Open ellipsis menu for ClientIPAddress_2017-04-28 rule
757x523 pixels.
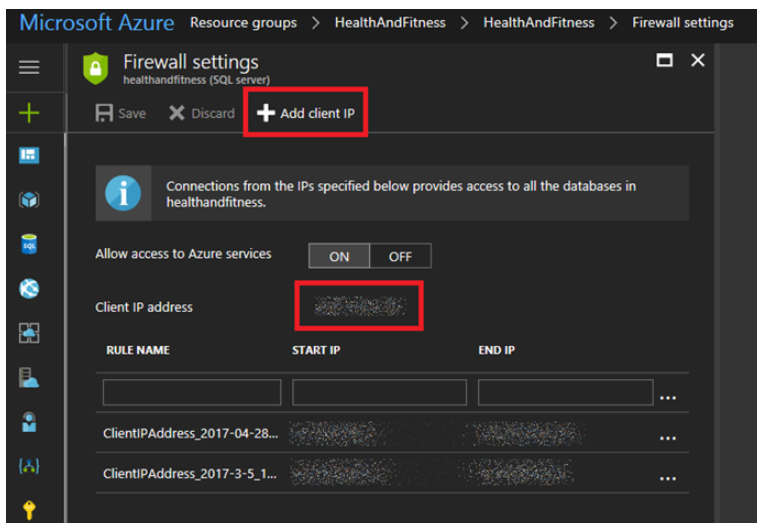pyautogui.click(x=668, y=436)
